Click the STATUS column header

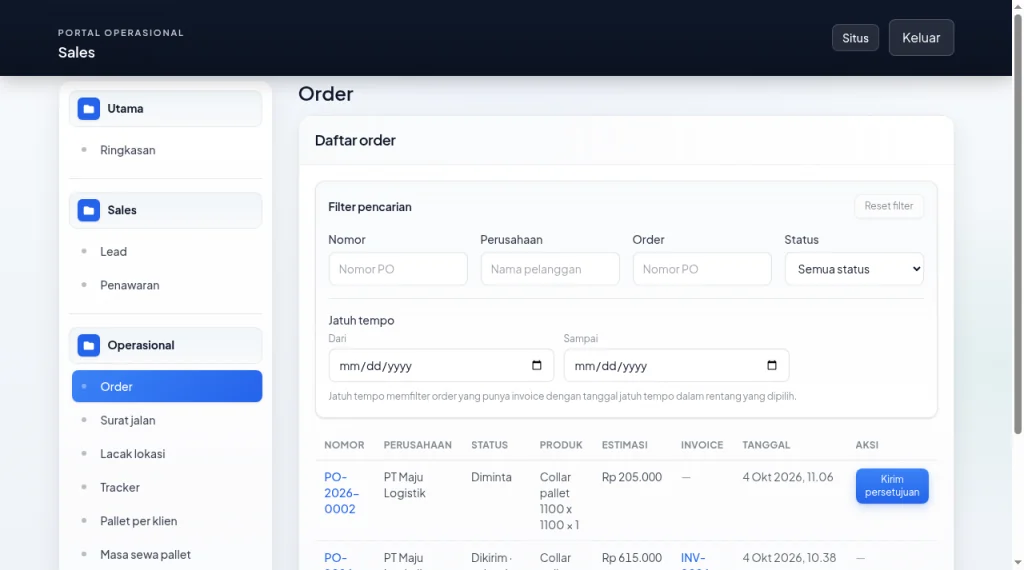point(489,445)
